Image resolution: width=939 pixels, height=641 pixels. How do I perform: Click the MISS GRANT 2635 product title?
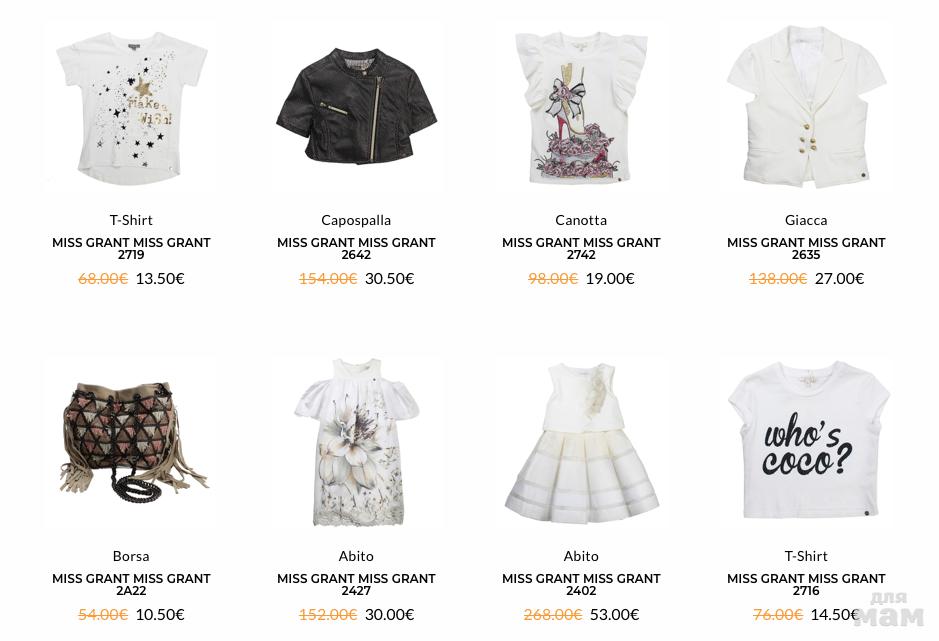[806, 248]
